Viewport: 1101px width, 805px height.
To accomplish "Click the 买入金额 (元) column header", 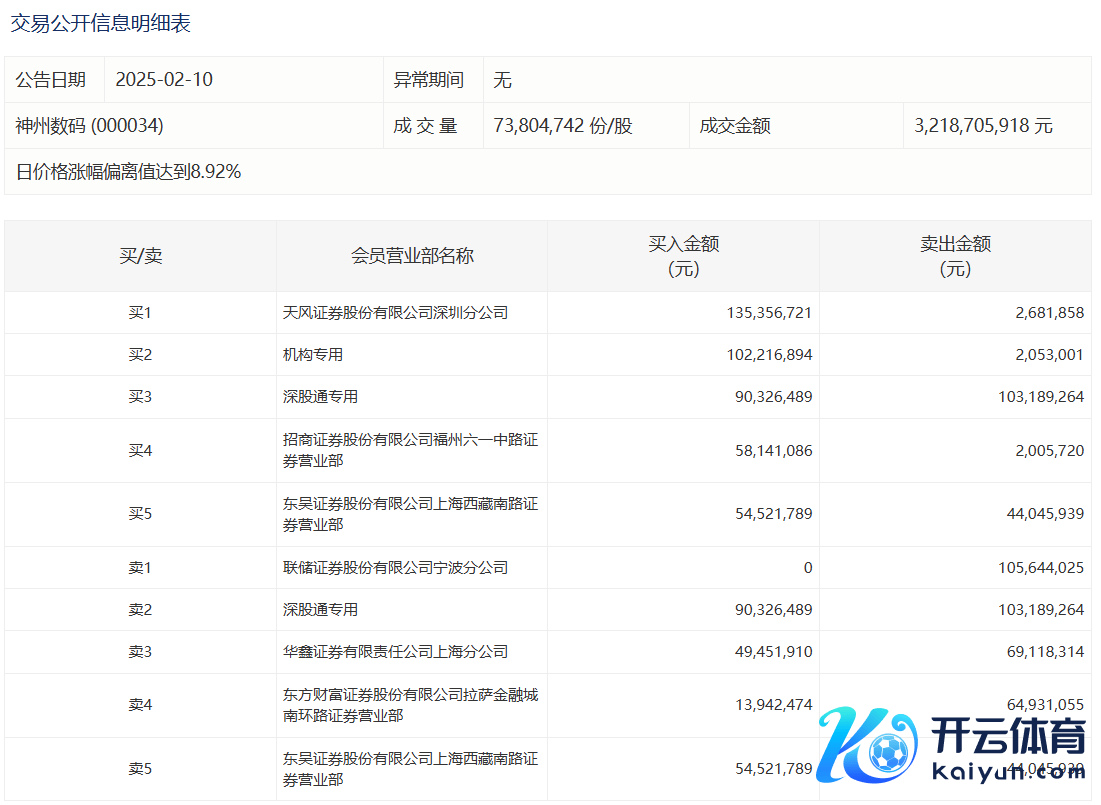I will pos(684,256).
